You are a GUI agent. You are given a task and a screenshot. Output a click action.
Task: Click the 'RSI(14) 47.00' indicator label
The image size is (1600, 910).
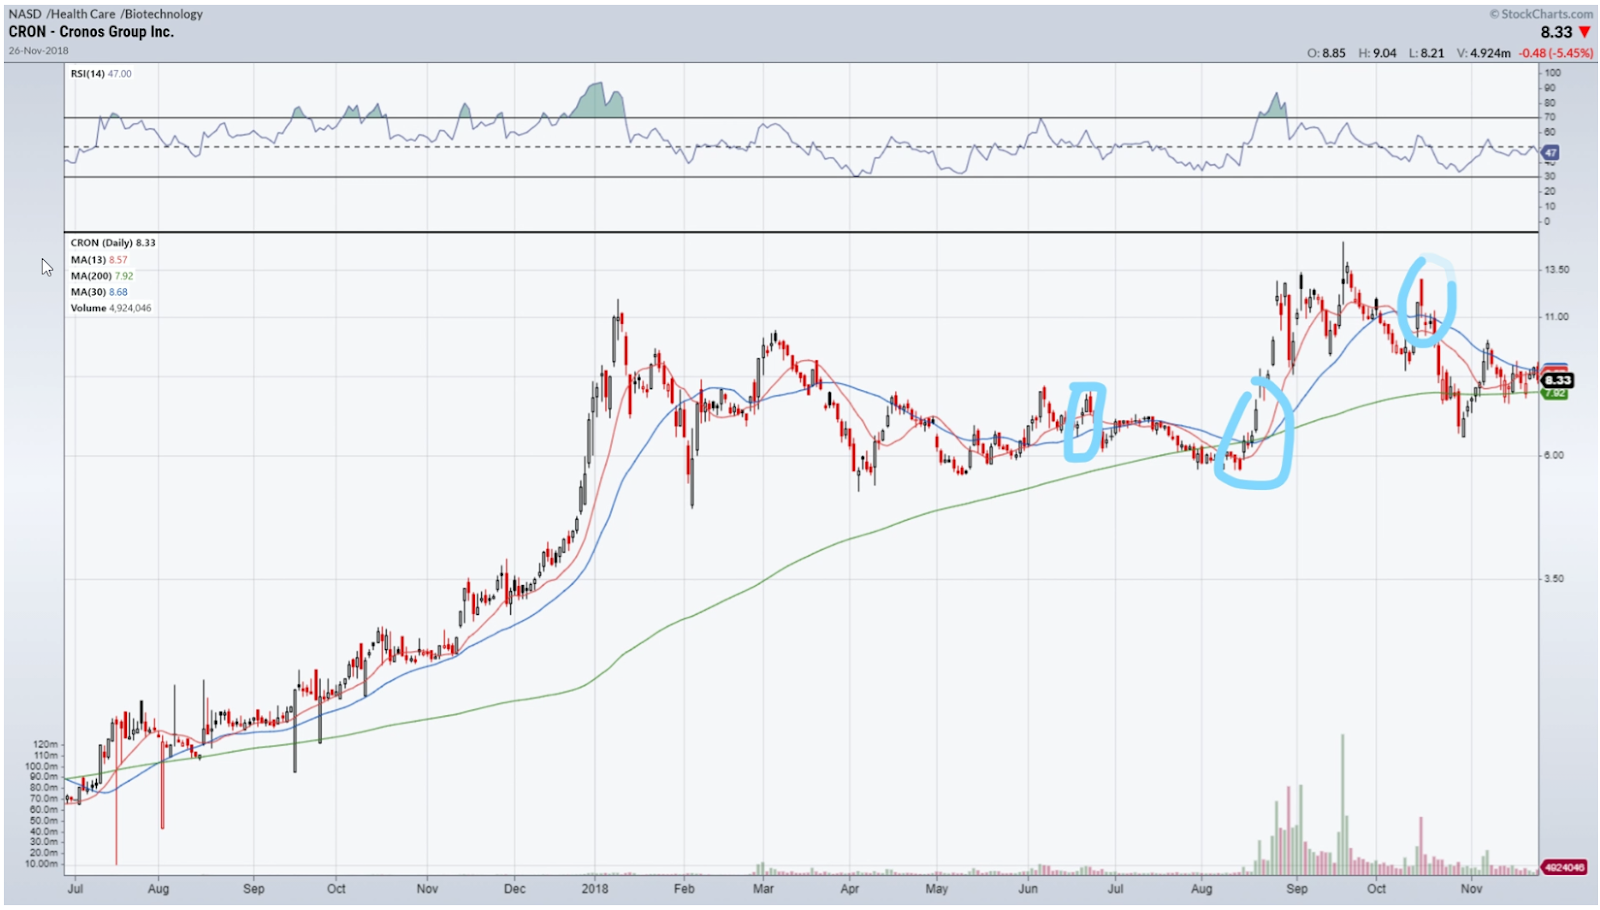tap(101, 74)
